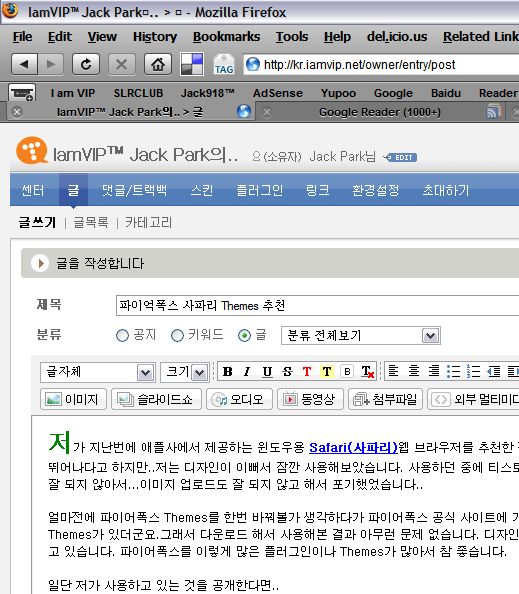The height and width of the screenshot is (594, 519).
Task: Open the del.icio.us bookmarks checkered icon
Action: 192,64
